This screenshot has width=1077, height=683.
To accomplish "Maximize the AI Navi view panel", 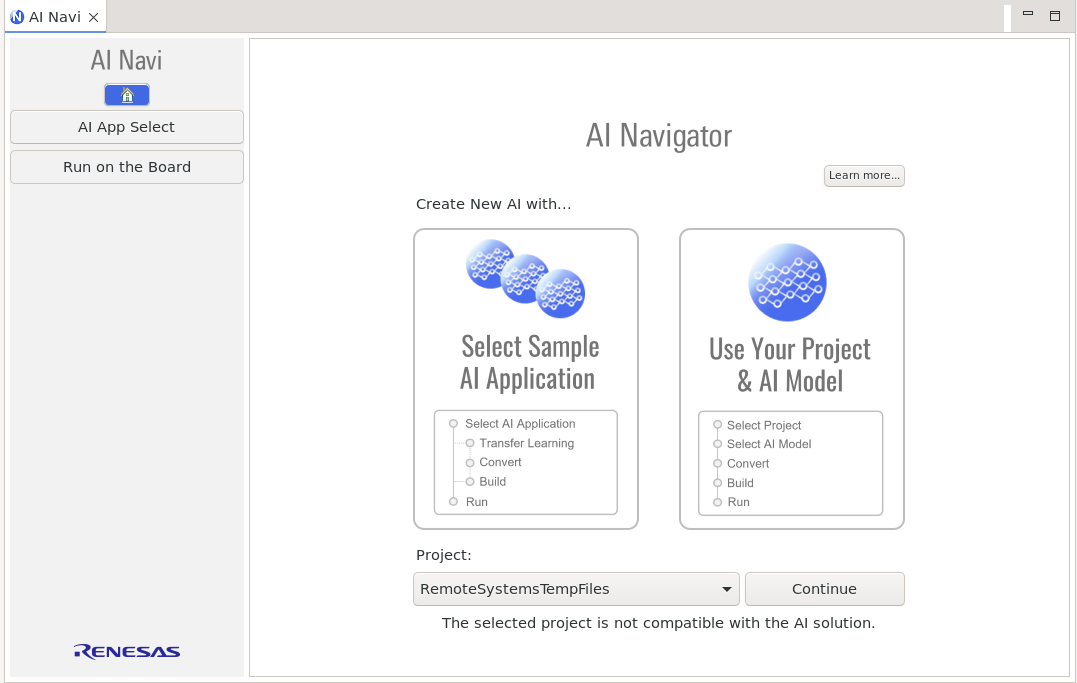I will (x=1054, y=16).
